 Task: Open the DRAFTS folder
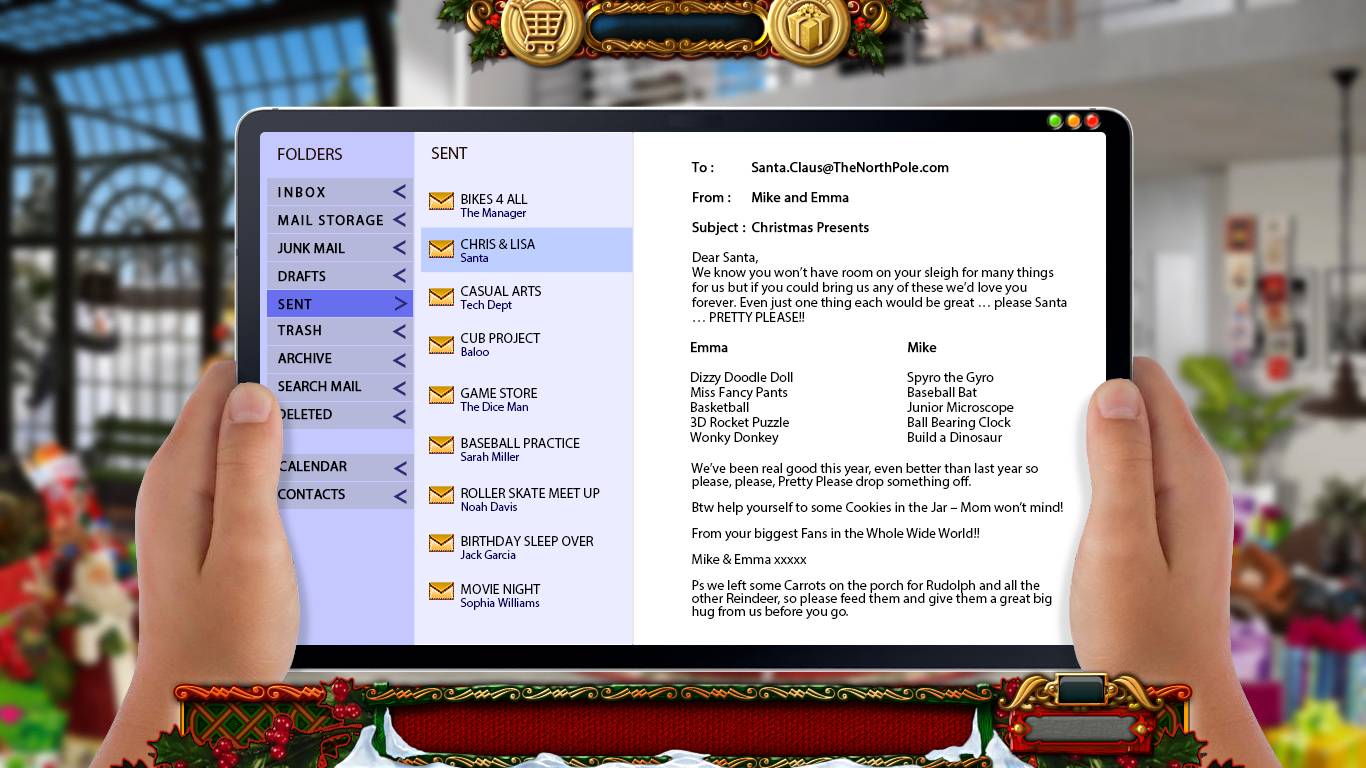pos(302,276)
